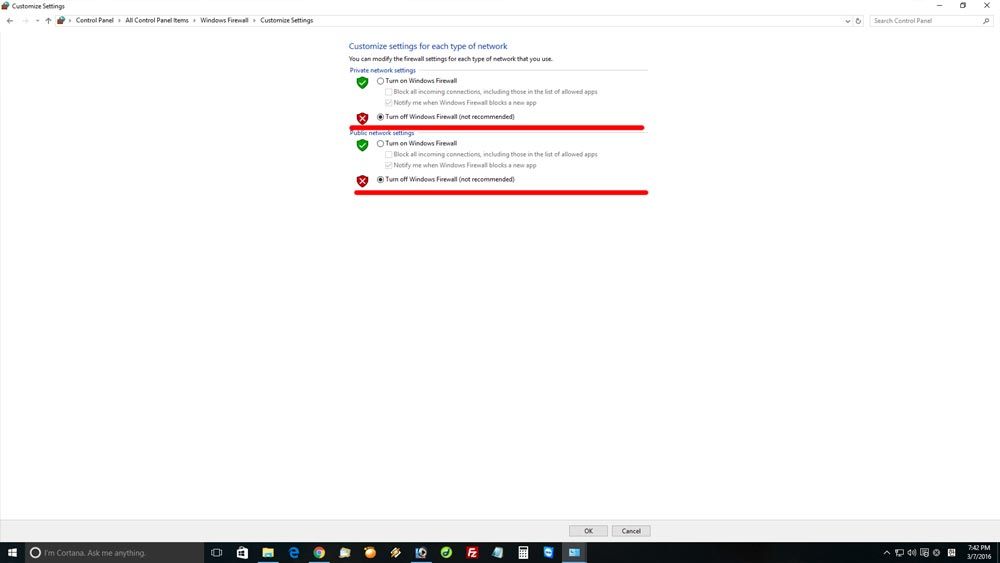Click the Private network settings label

(383, 70)
